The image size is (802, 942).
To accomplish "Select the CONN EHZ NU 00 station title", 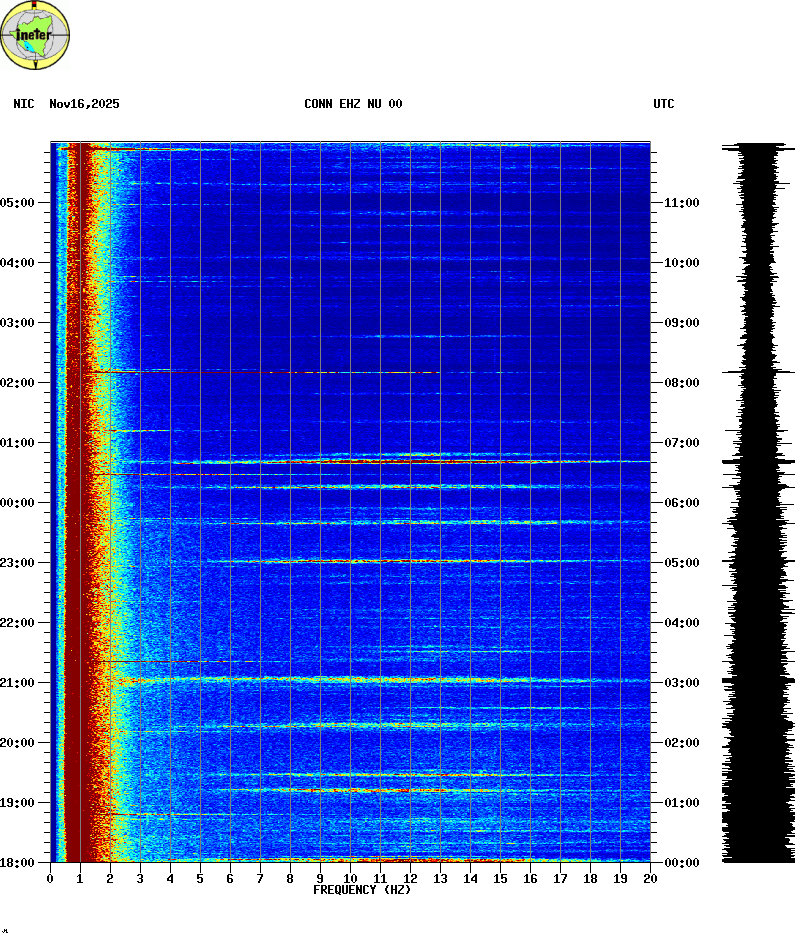I will (353, 104).
